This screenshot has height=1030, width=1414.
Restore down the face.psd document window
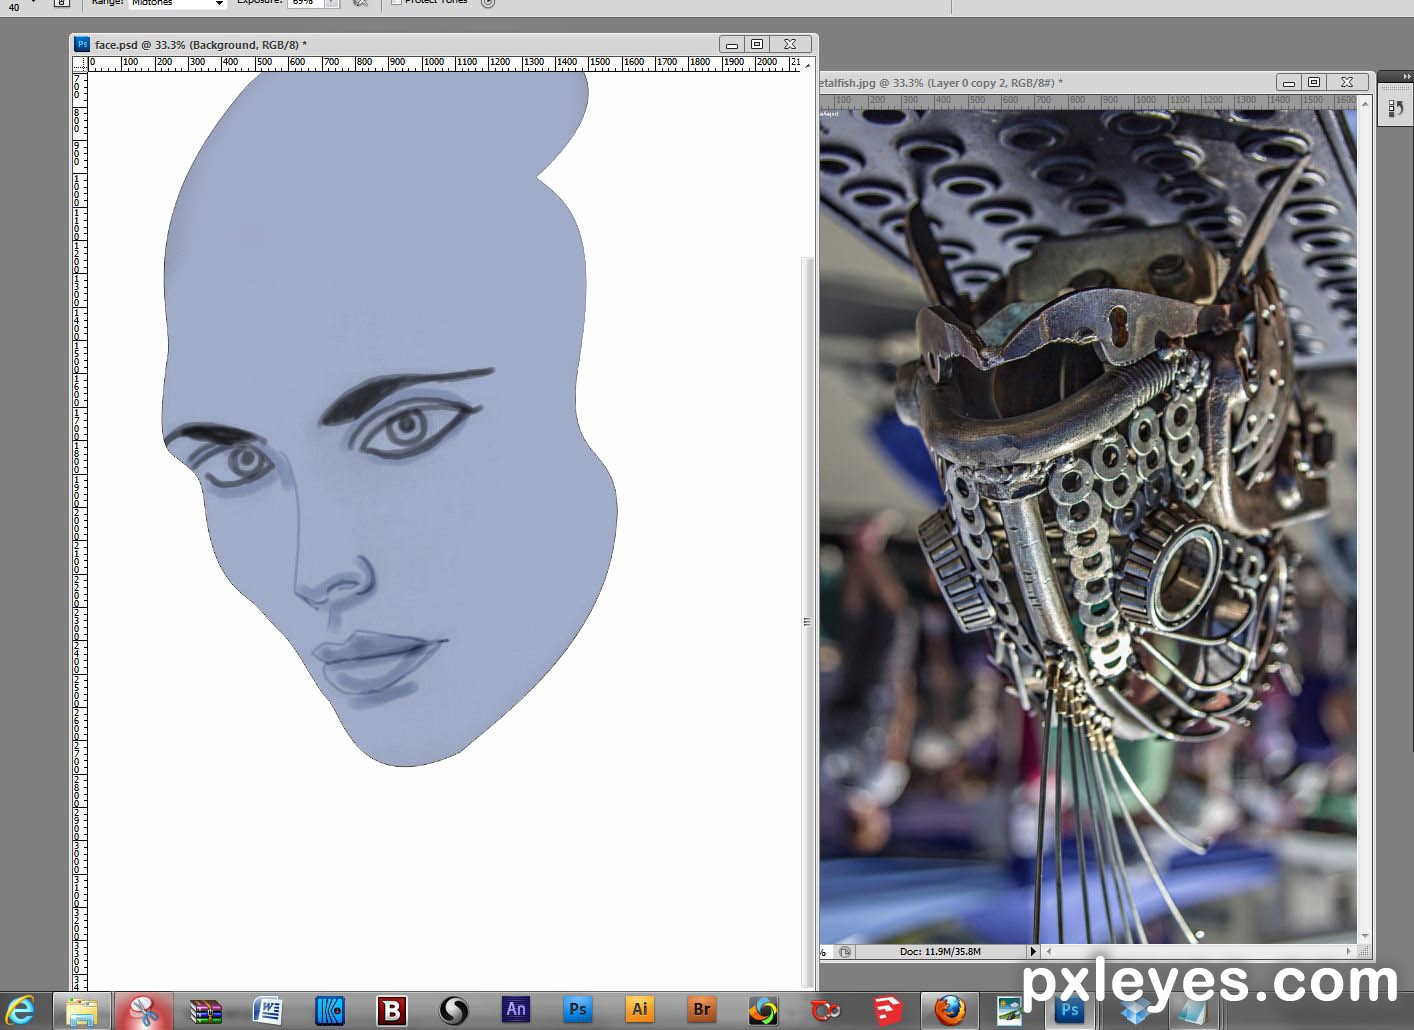757,44
